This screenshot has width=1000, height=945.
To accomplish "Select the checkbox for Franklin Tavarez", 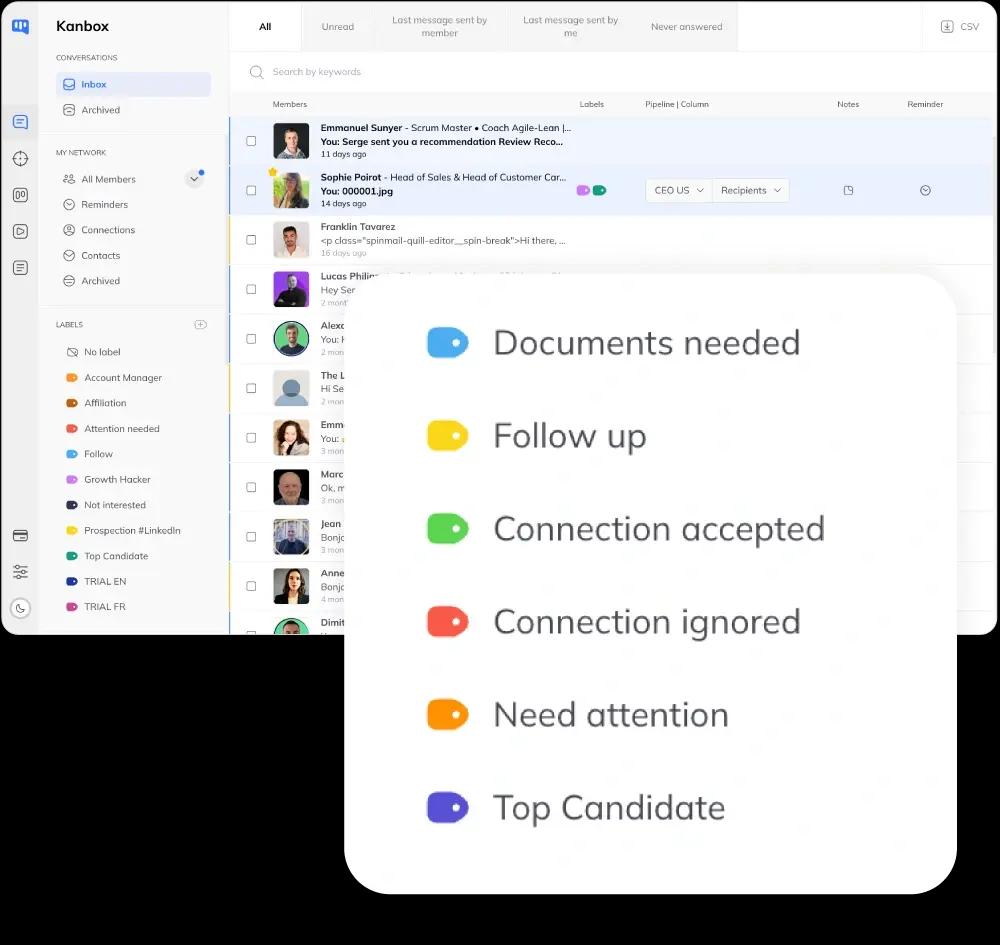I will (x=251, y=240).
